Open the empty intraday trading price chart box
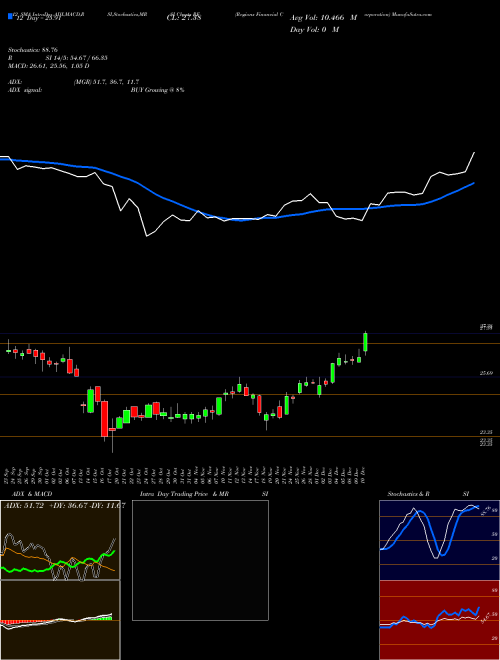Screen dimensions: 500x660 (x=200, y=560)
